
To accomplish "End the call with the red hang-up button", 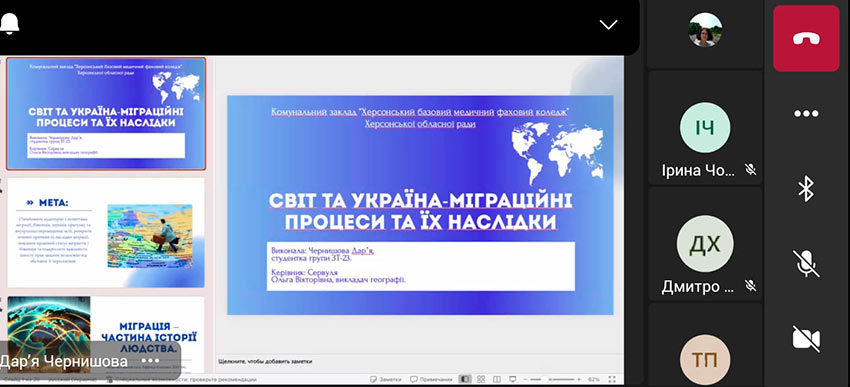I will (806, 38).
